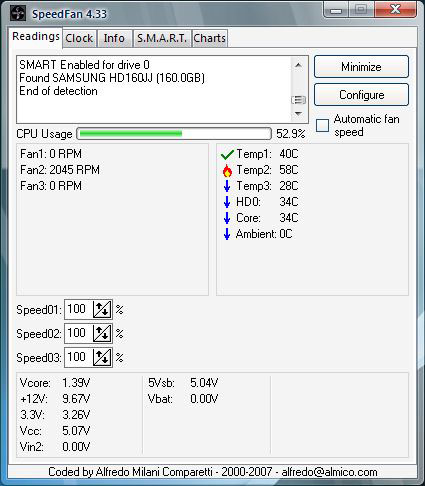Click the Minimize button
This screenshot has height=486, width=425.
pos(361,67)
